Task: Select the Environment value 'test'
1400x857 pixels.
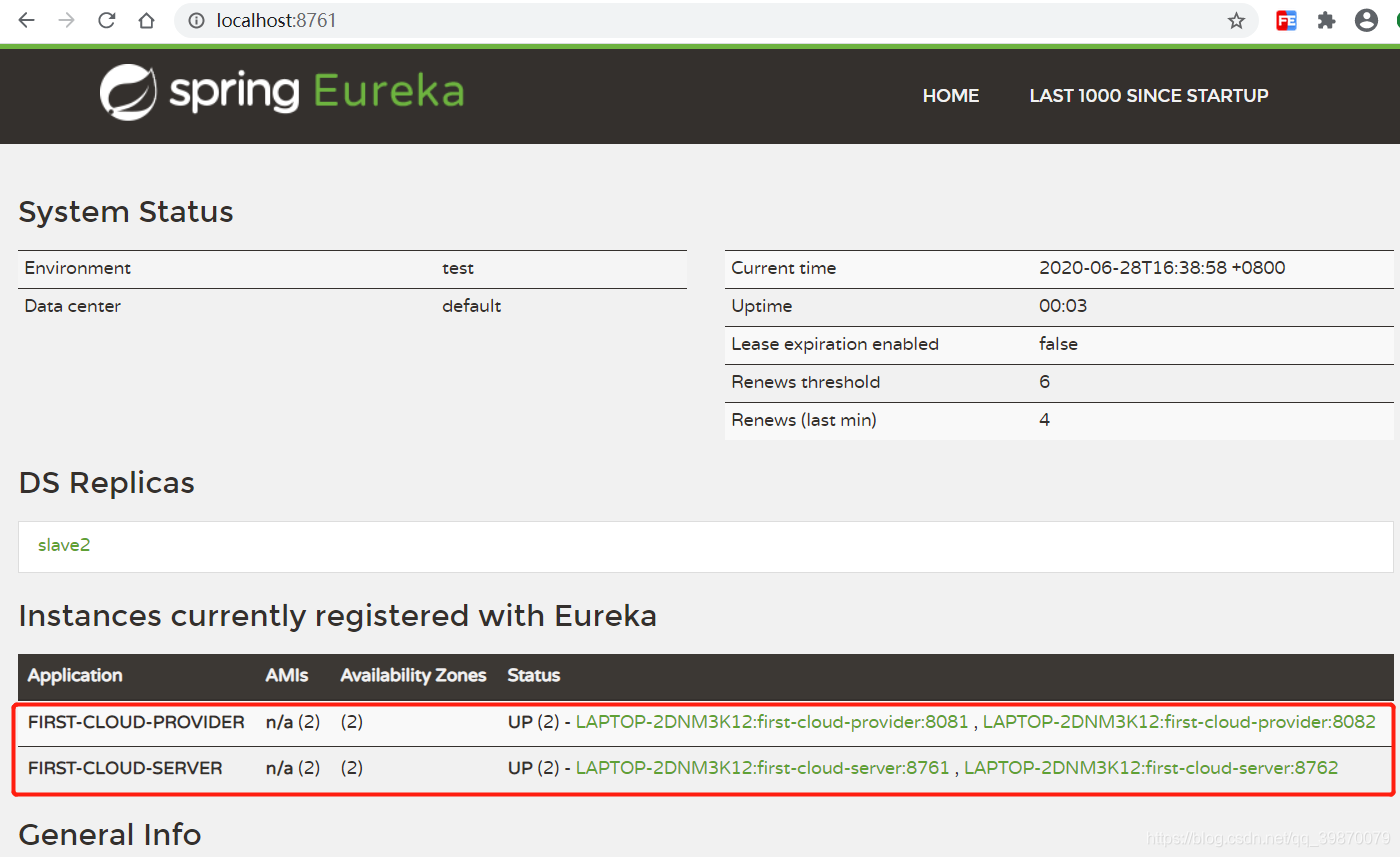Action: coord(458,268)
